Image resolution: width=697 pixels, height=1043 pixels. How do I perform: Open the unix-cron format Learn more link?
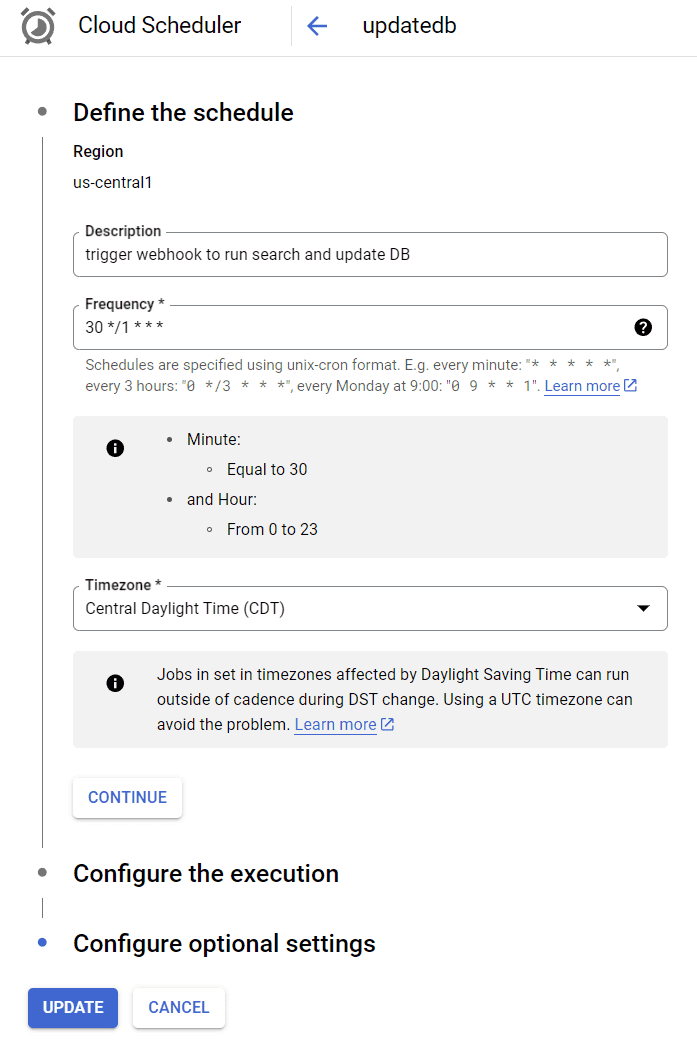tap(582, 386)
